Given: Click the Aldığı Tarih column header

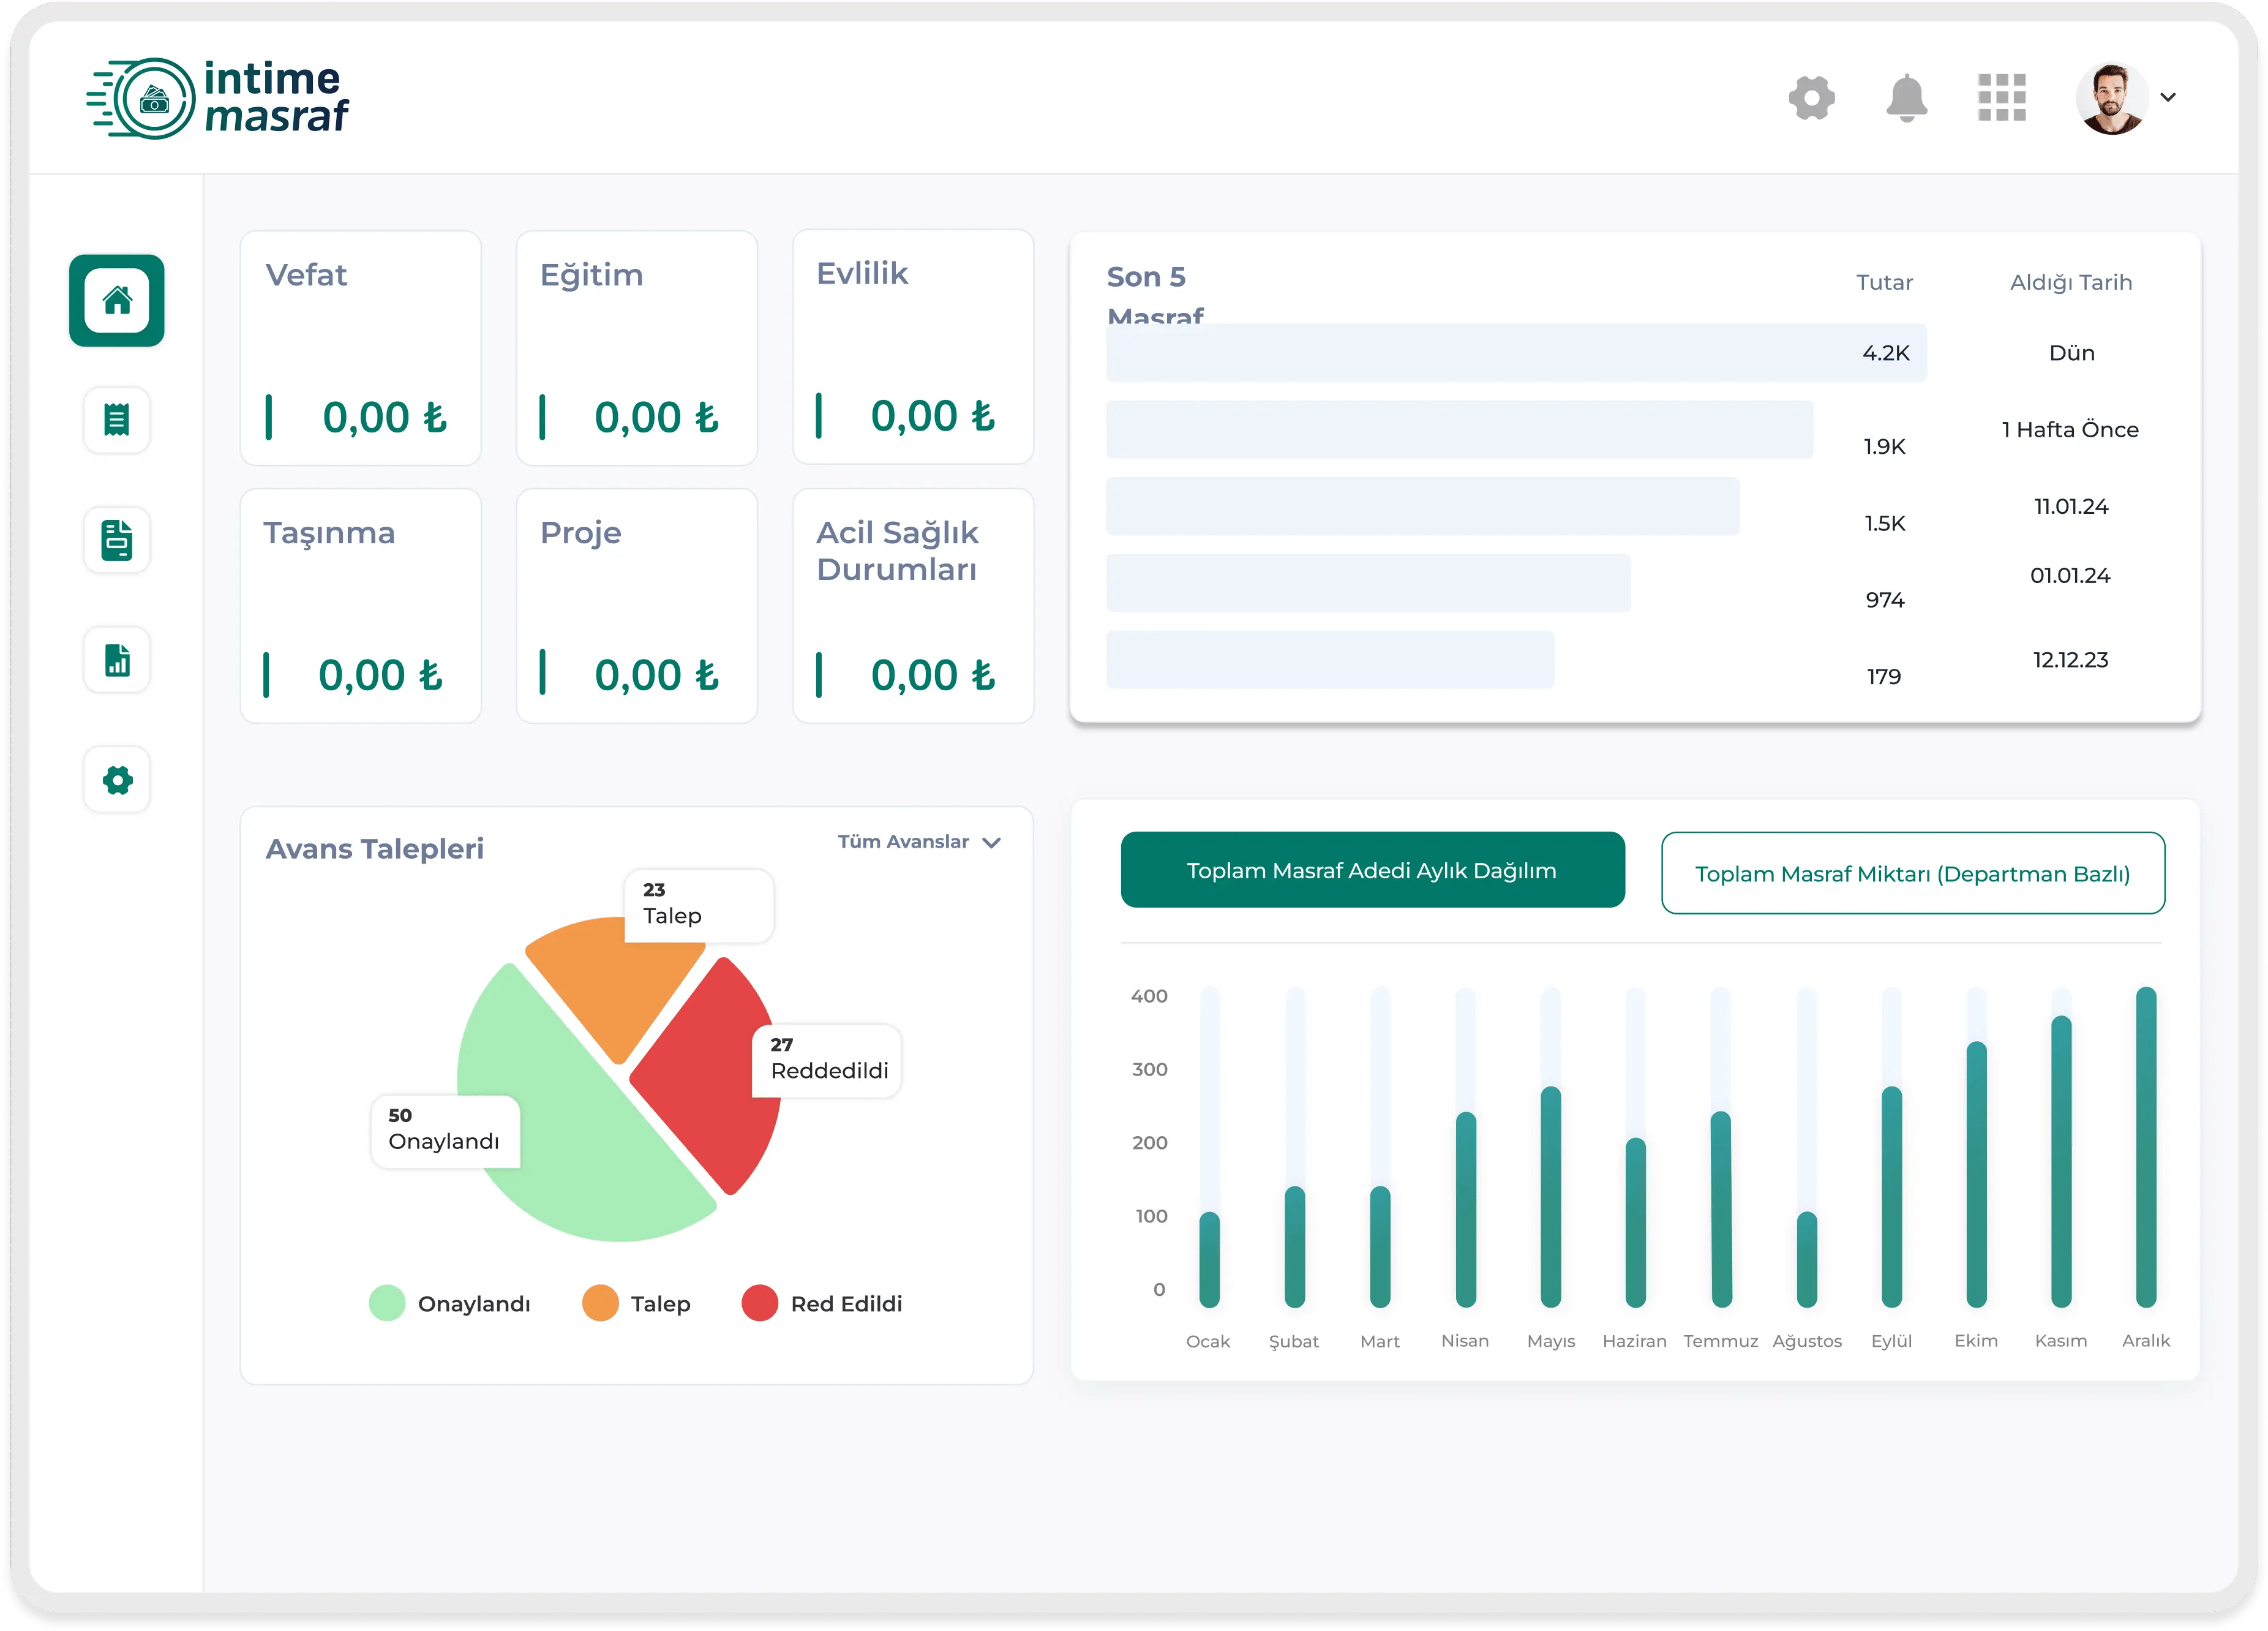Looking at the screenshot, I should [2070, 282].
